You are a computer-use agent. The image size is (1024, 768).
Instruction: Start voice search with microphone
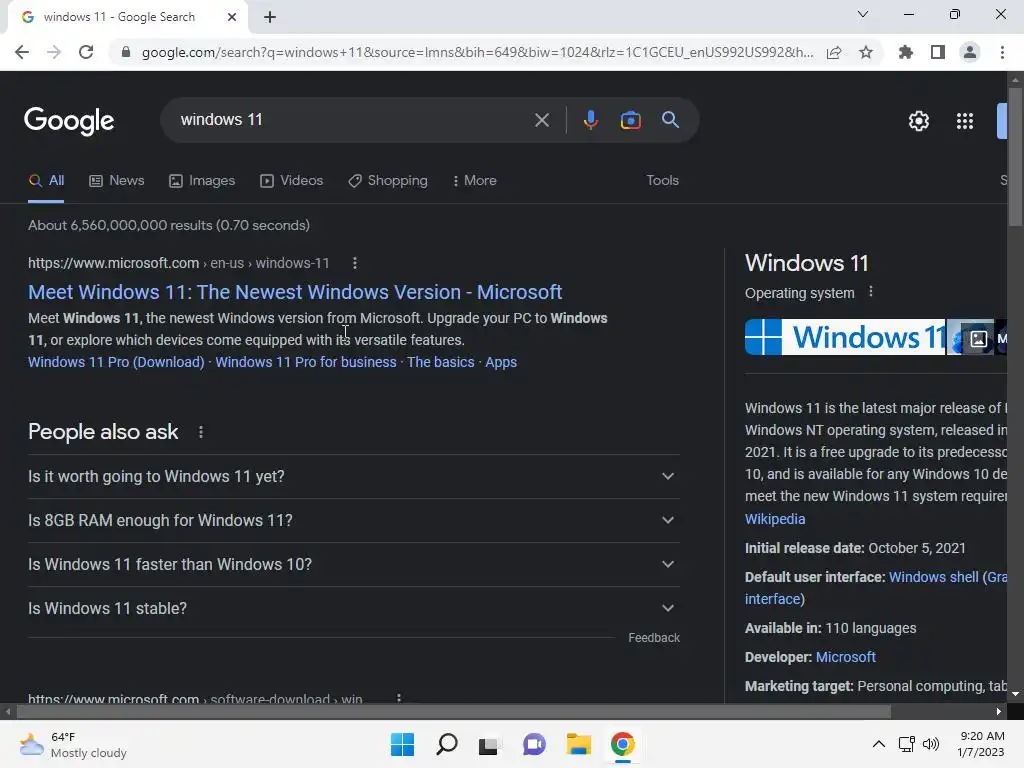click(x=590, y=120)
